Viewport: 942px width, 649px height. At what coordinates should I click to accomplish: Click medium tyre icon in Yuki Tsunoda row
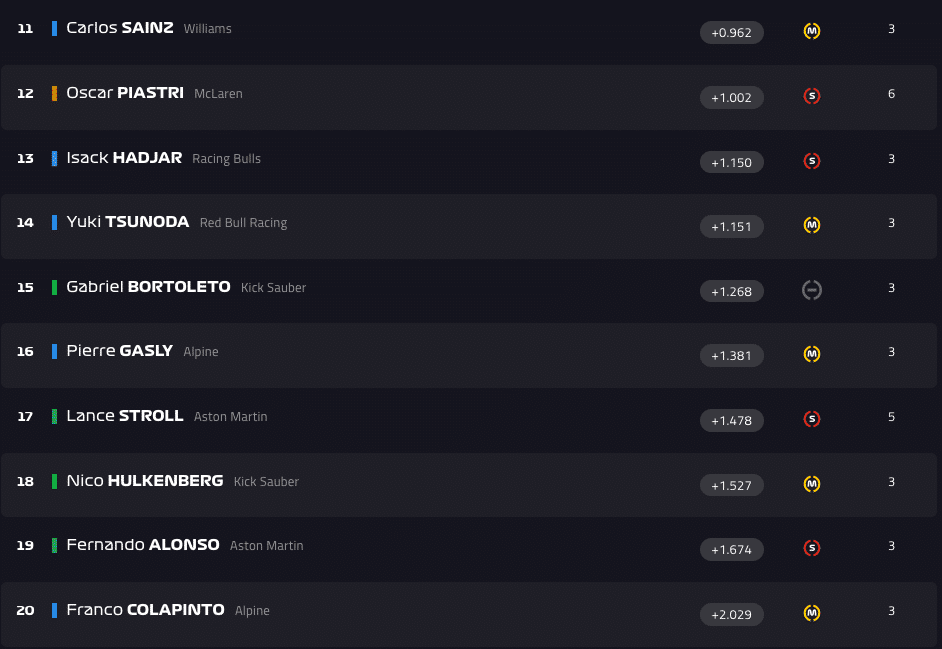pyautogui.click(x=812, y=225)
